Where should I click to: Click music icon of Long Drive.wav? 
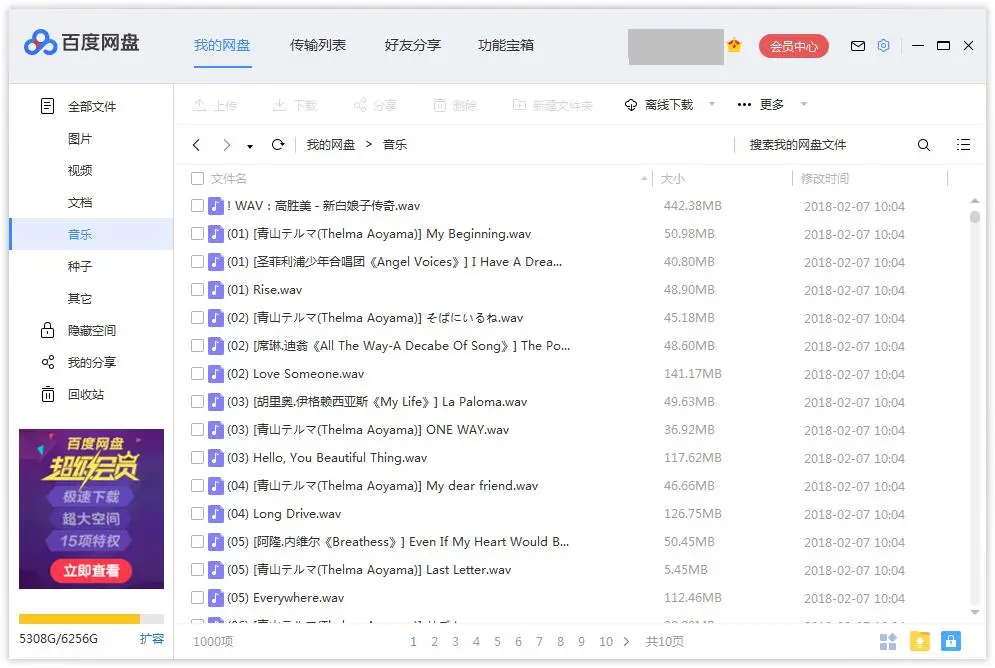(x=216, y=514)
